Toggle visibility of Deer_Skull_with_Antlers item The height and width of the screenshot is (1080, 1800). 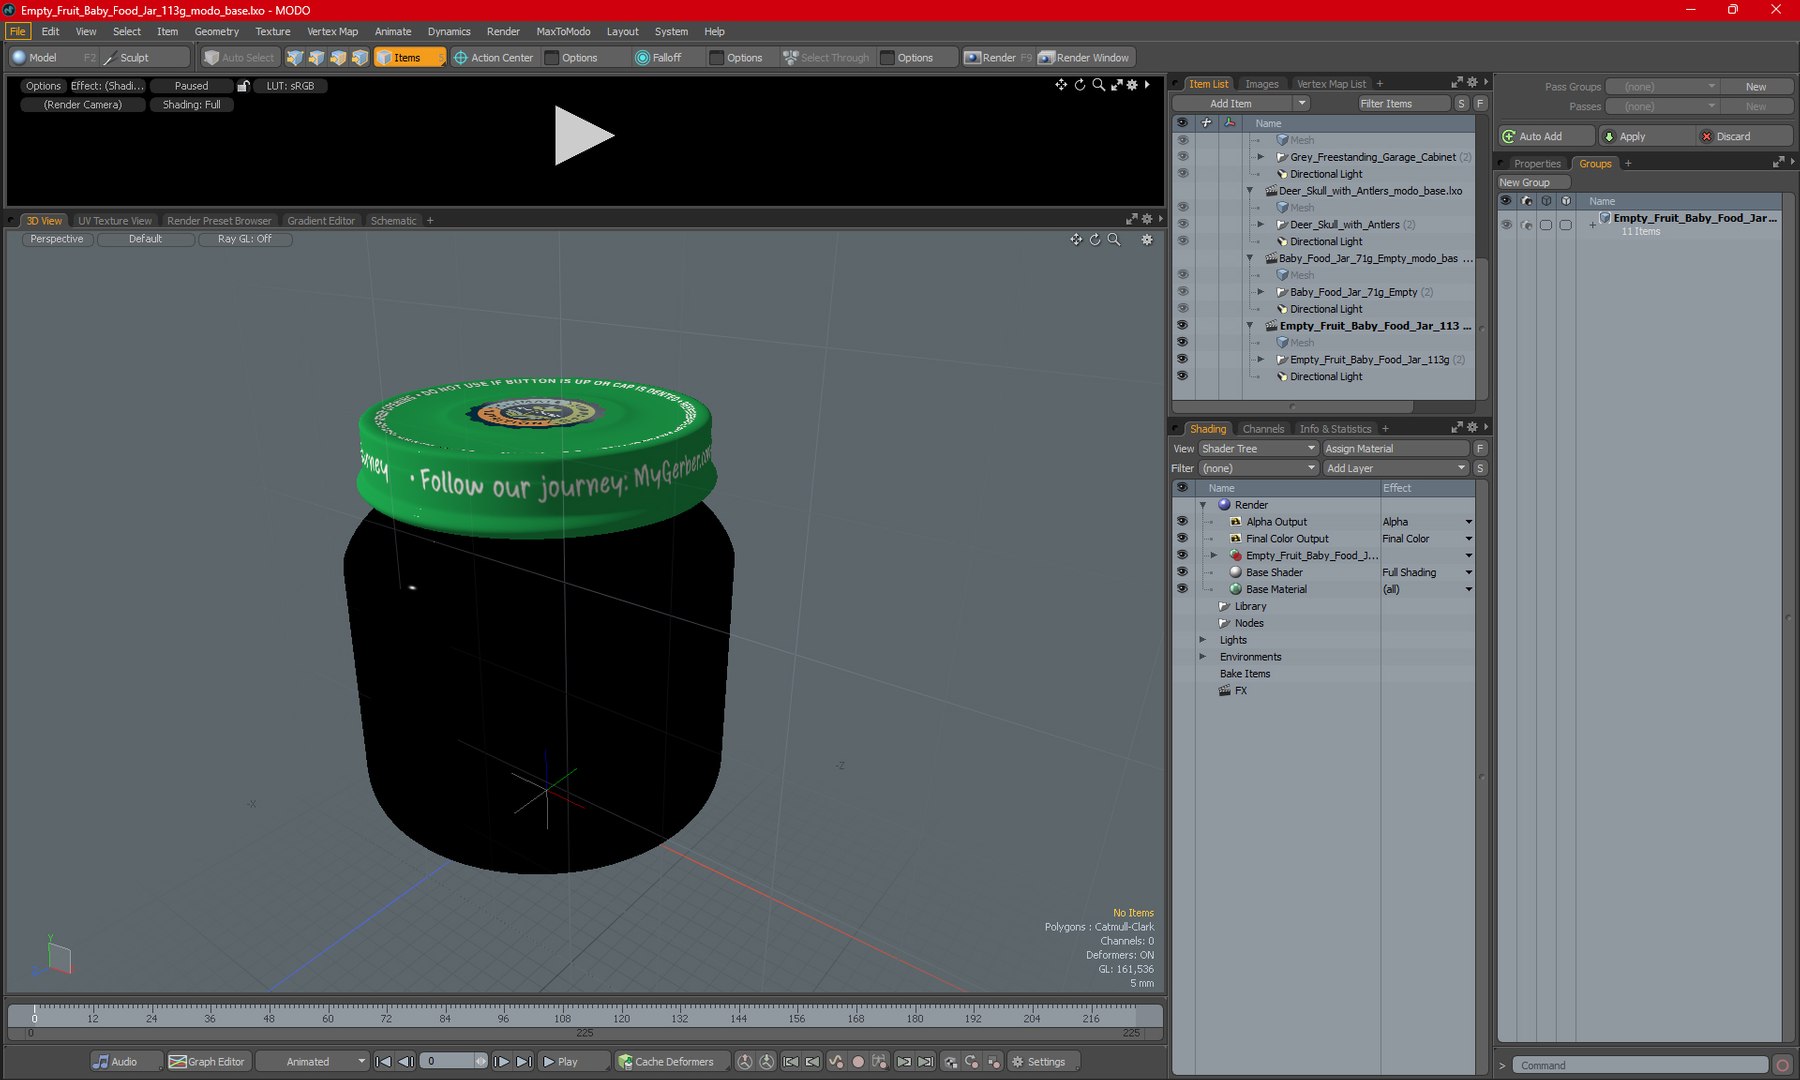coord(1182,224)
